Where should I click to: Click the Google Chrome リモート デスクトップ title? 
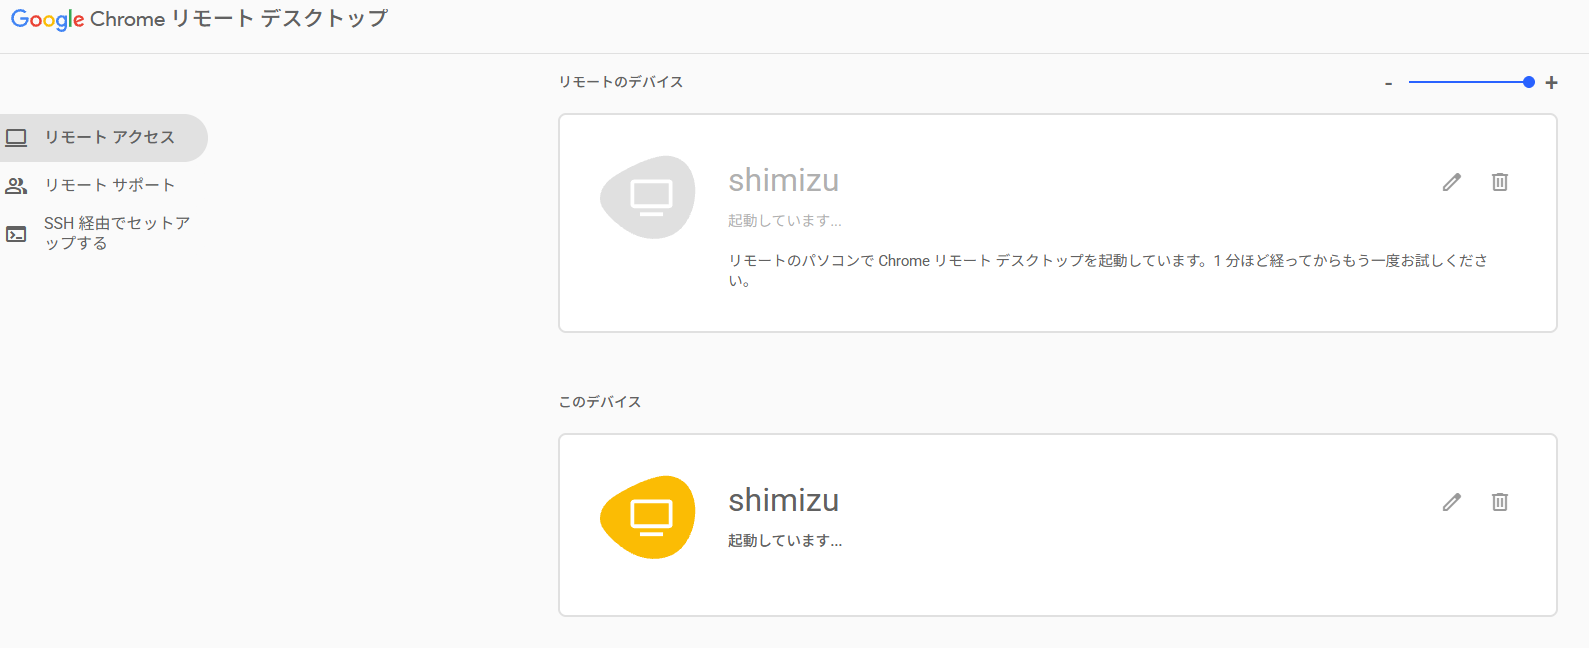pos(199,19)
